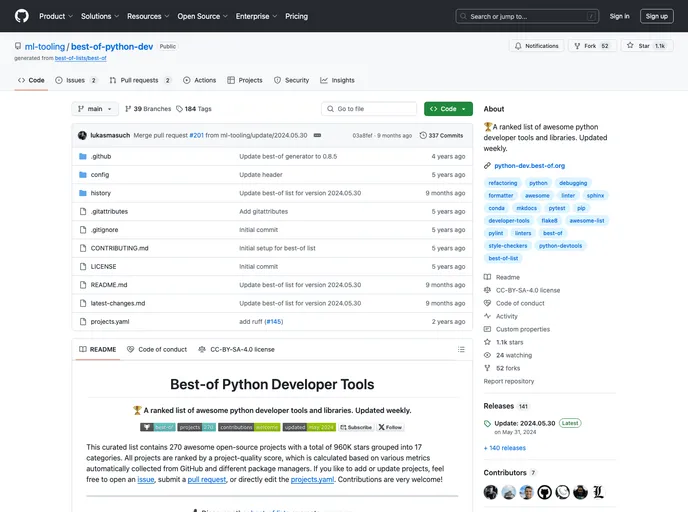The width and height of the screenshot is (688, 512).
Task: Open the history folder icon
Action: click(82, 193)
